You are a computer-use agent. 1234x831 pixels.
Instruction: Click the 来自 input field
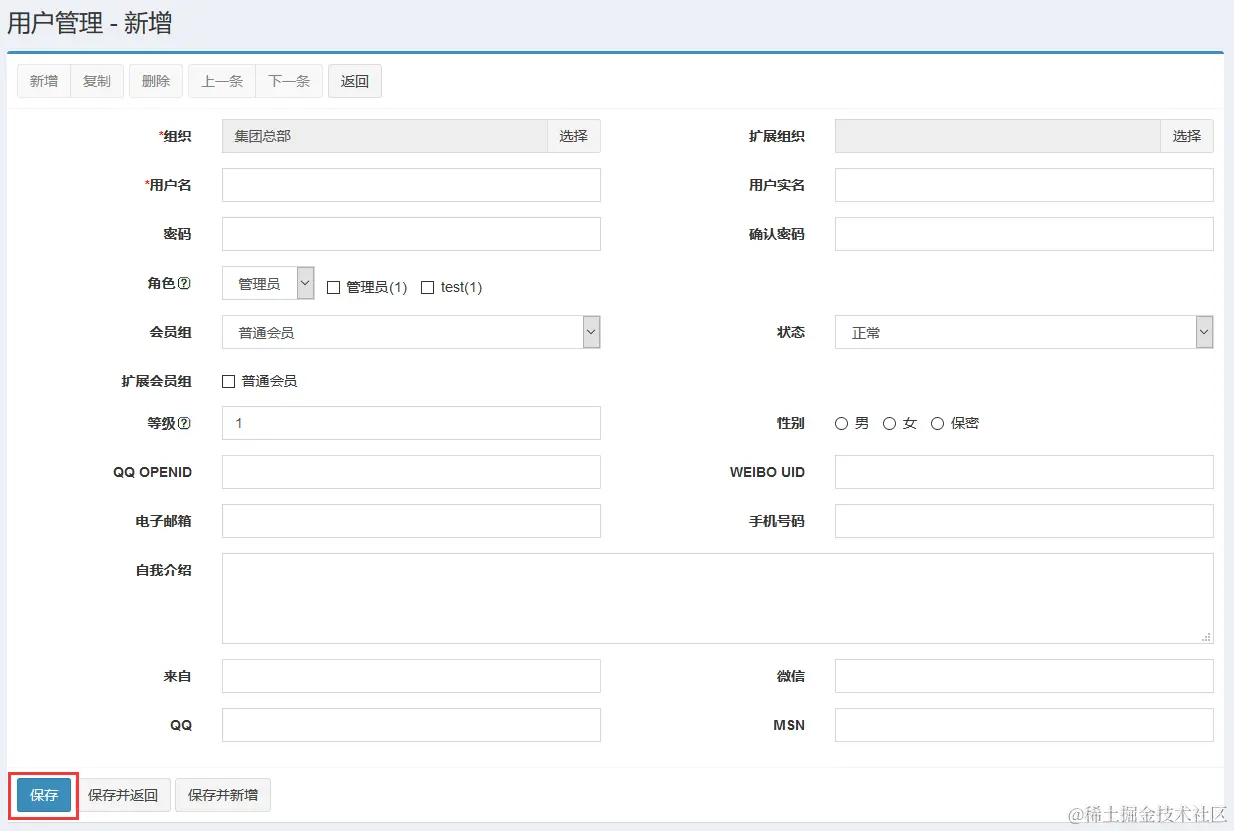click(x=411, y=676)
